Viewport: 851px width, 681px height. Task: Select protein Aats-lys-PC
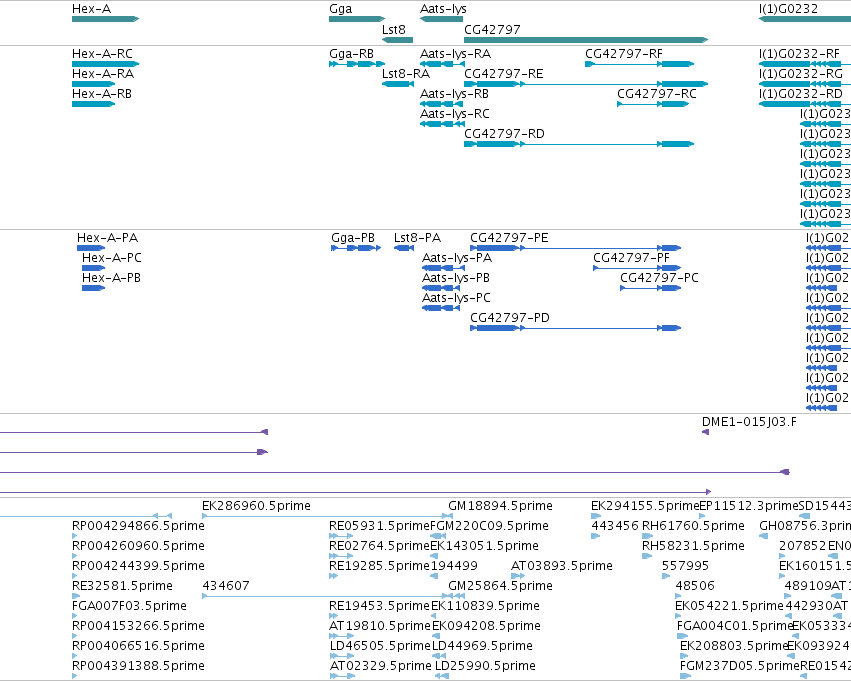point(441,308)
